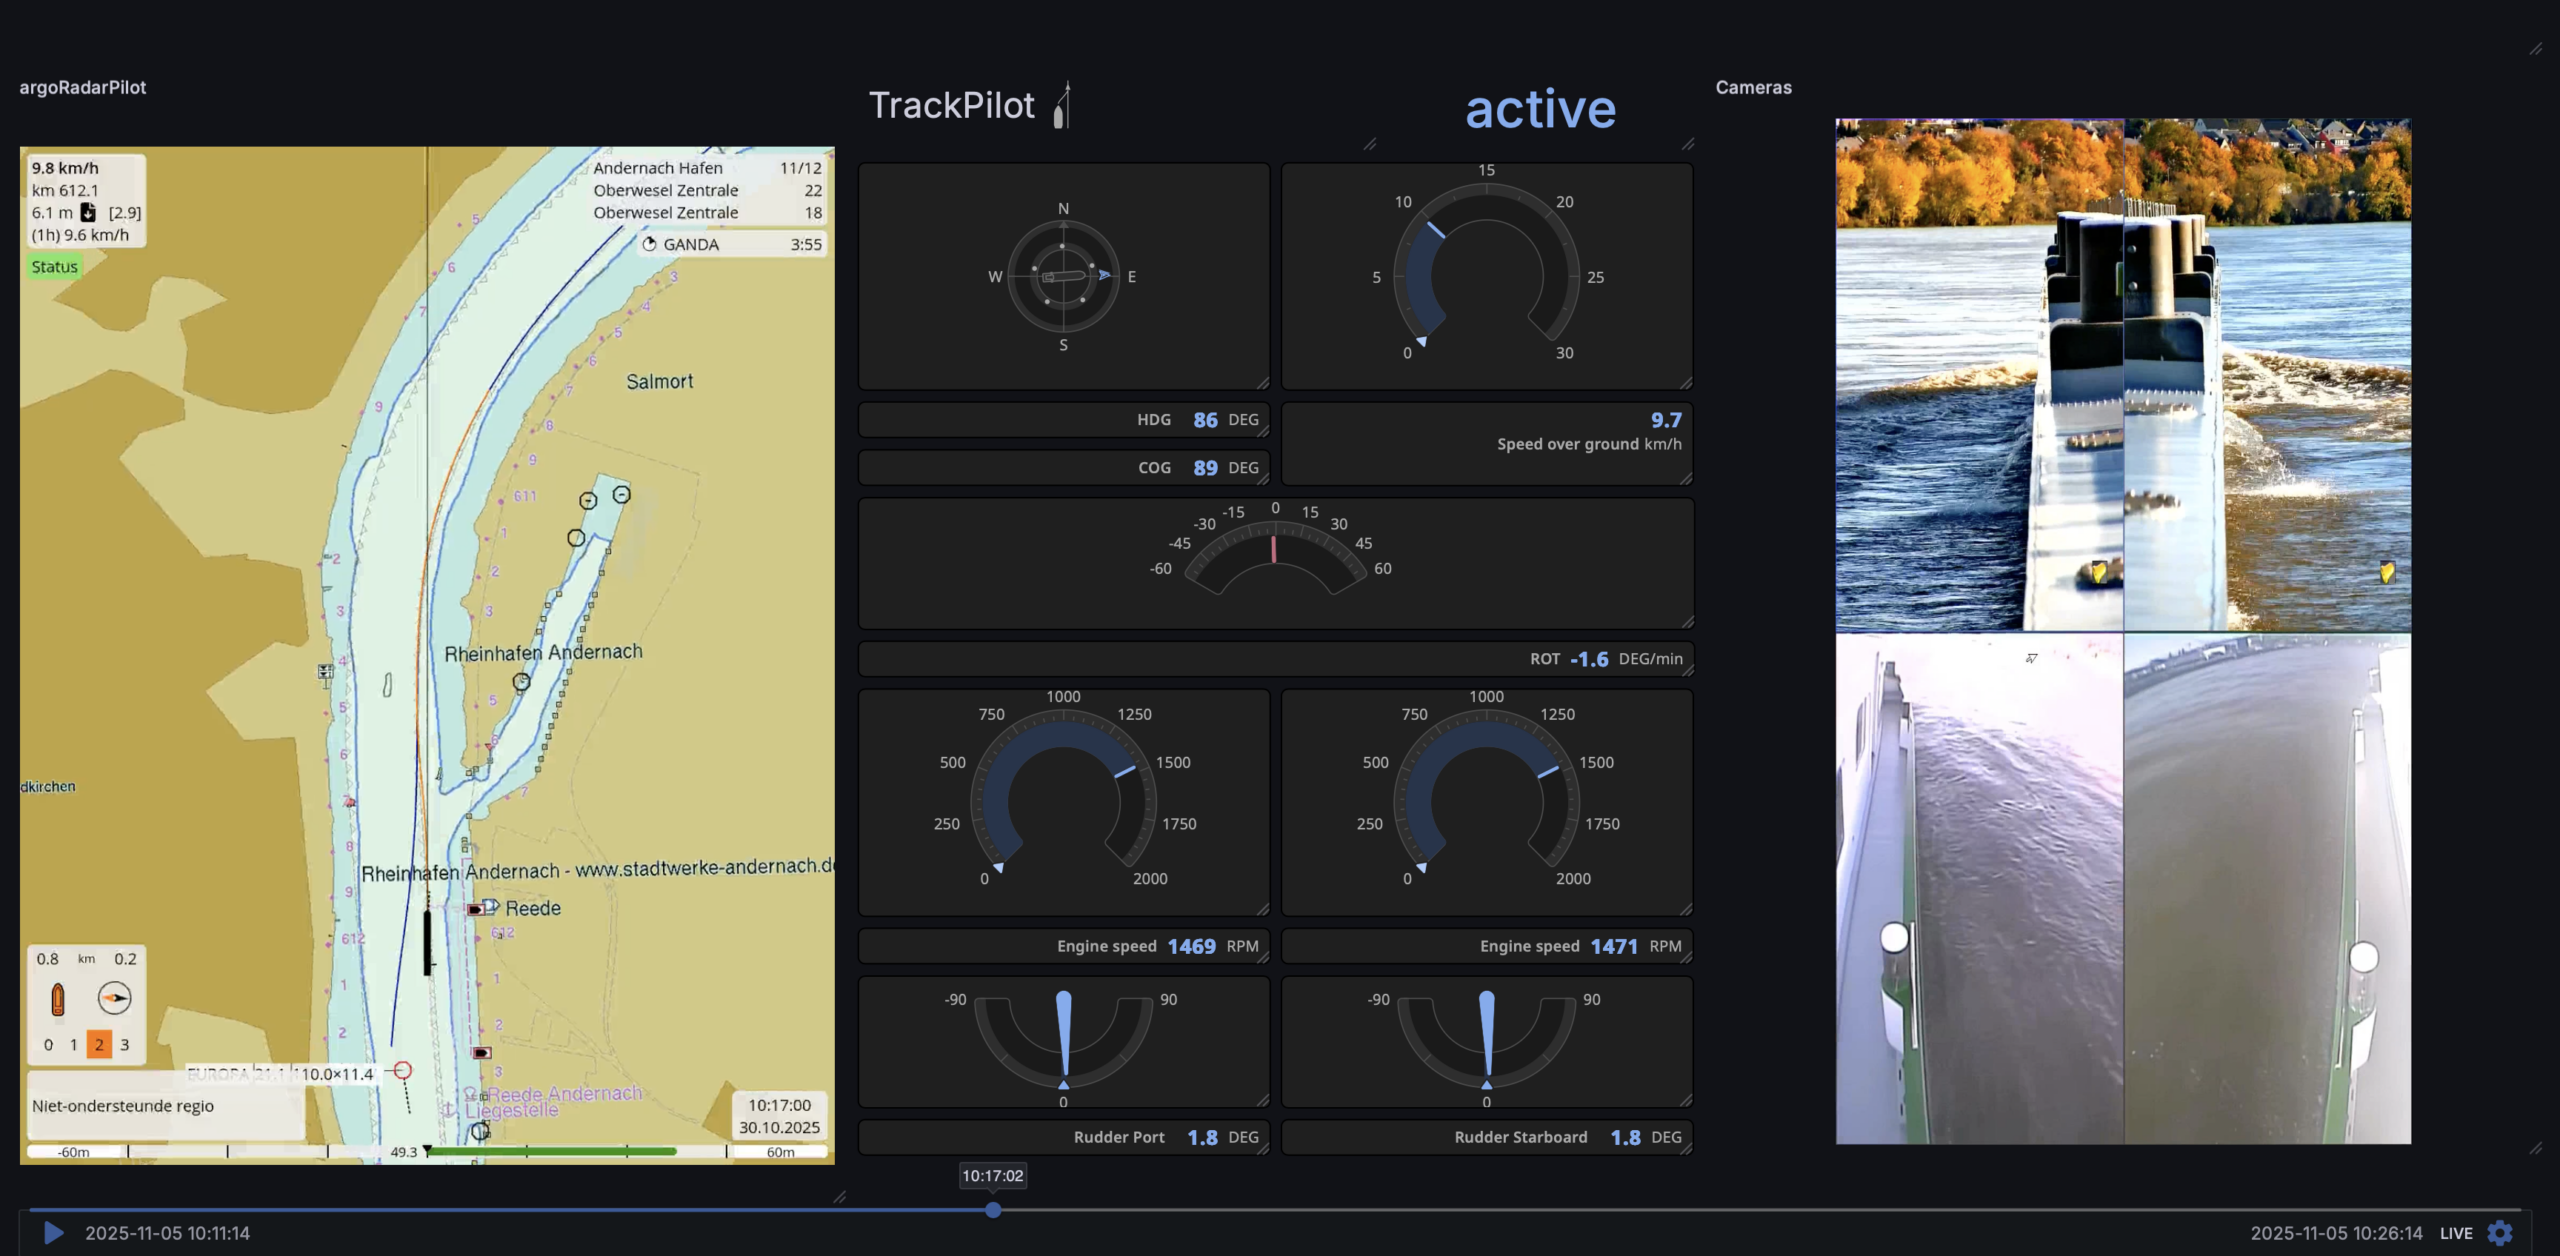Click the TrackPilot ship icon
This screenshot has width=2560, height=1256.
point(1063,105)
